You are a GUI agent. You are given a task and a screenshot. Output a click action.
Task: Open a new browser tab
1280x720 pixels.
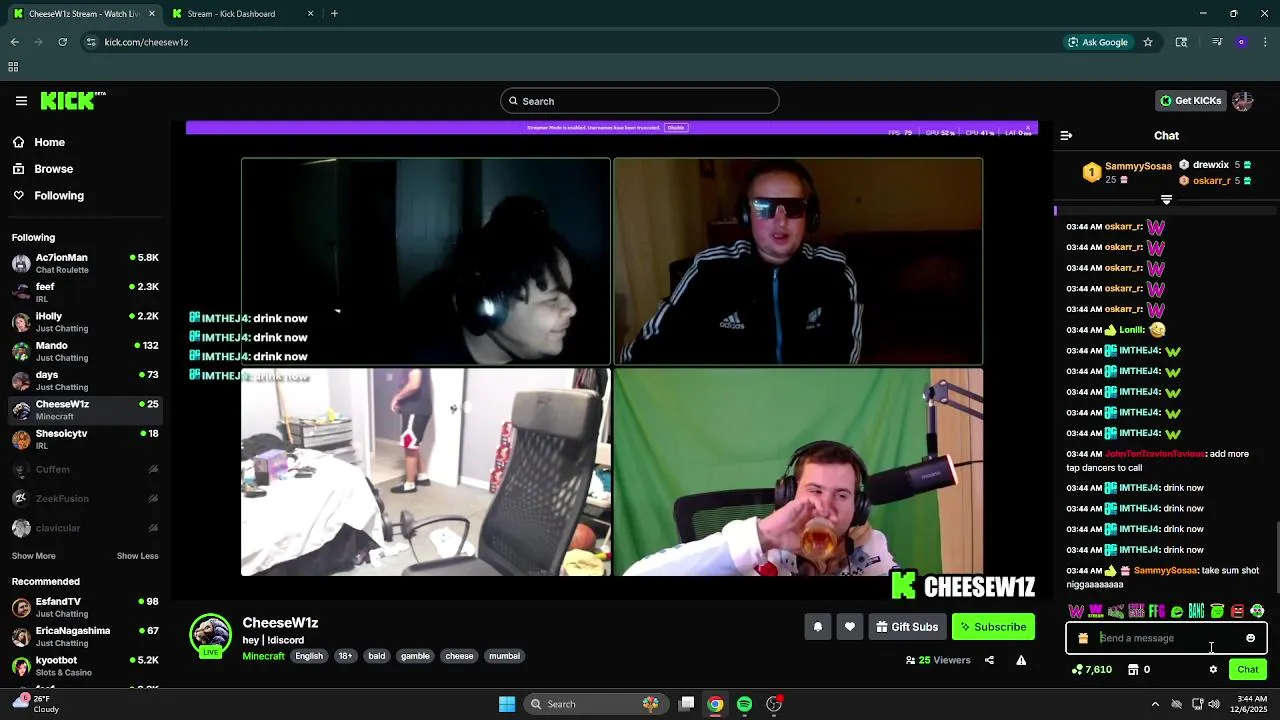tap(334, 14)
